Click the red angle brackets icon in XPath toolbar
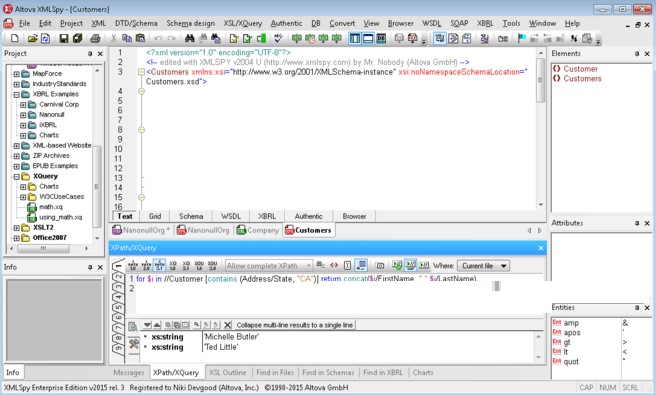Viewport: 656px width, 395px height. [334, 265]
